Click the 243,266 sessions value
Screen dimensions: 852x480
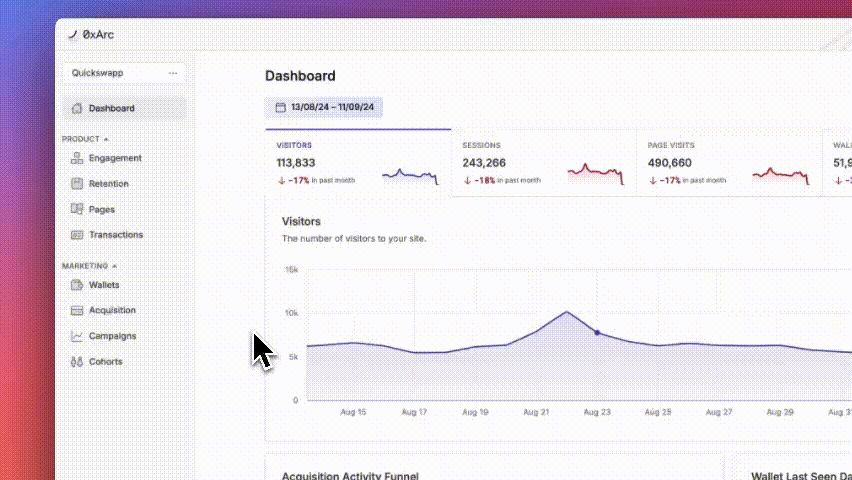tap(484, 163)
